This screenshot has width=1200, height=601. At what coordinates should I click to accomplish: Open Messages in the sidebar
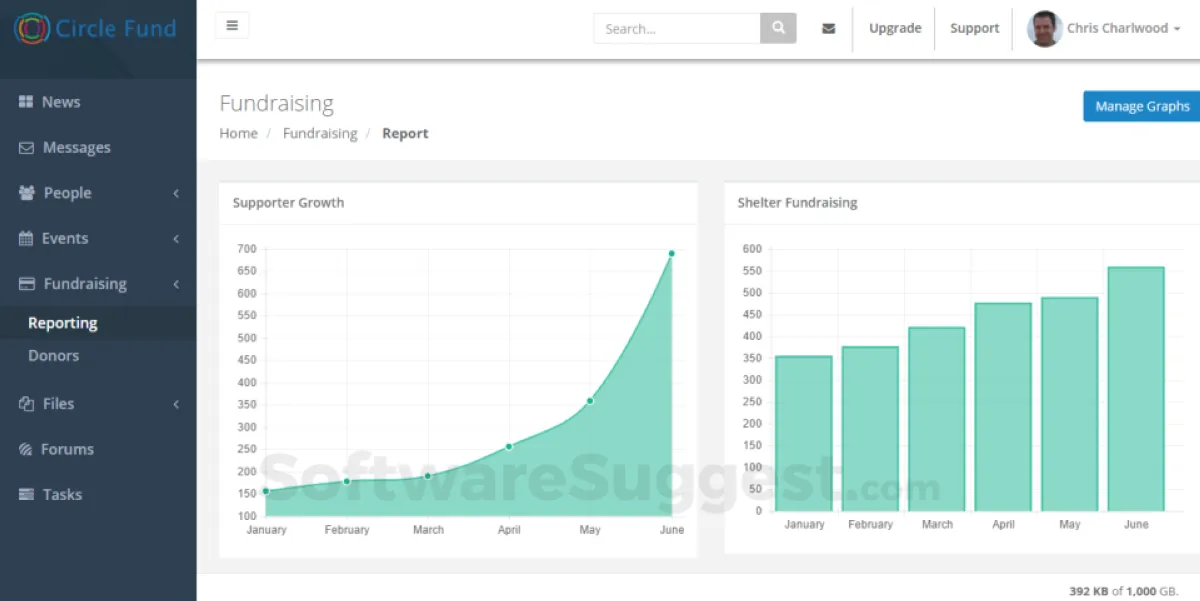(x=76, y=148)
